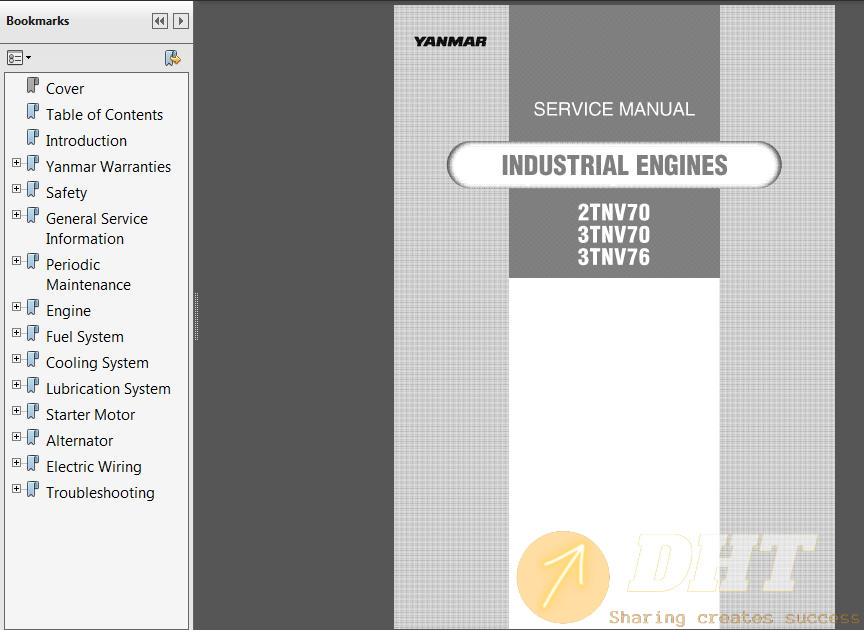
Task: Click the Alternator bookmark icon
Action: tap(33, 437)
